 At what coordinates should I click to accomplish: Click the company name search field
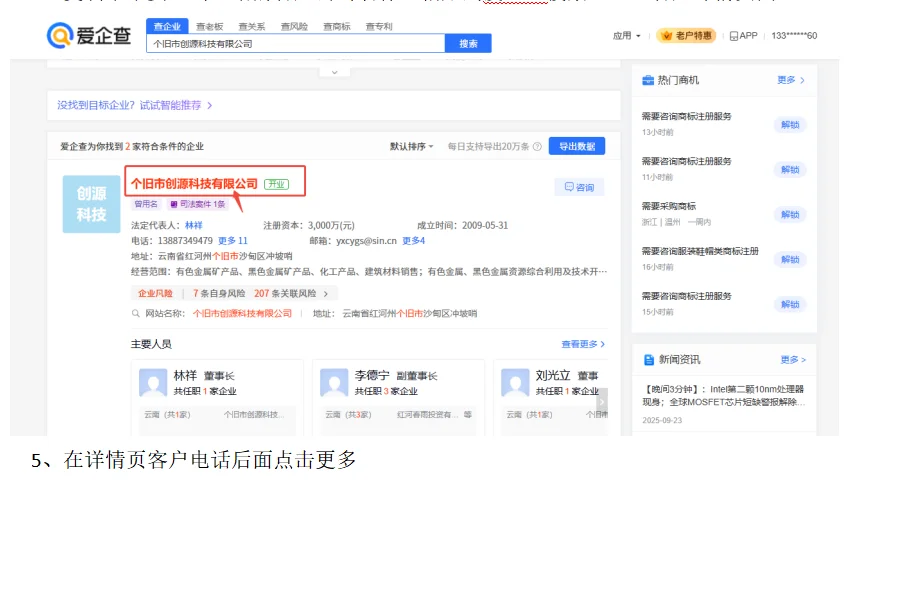(x=296, y=44)
